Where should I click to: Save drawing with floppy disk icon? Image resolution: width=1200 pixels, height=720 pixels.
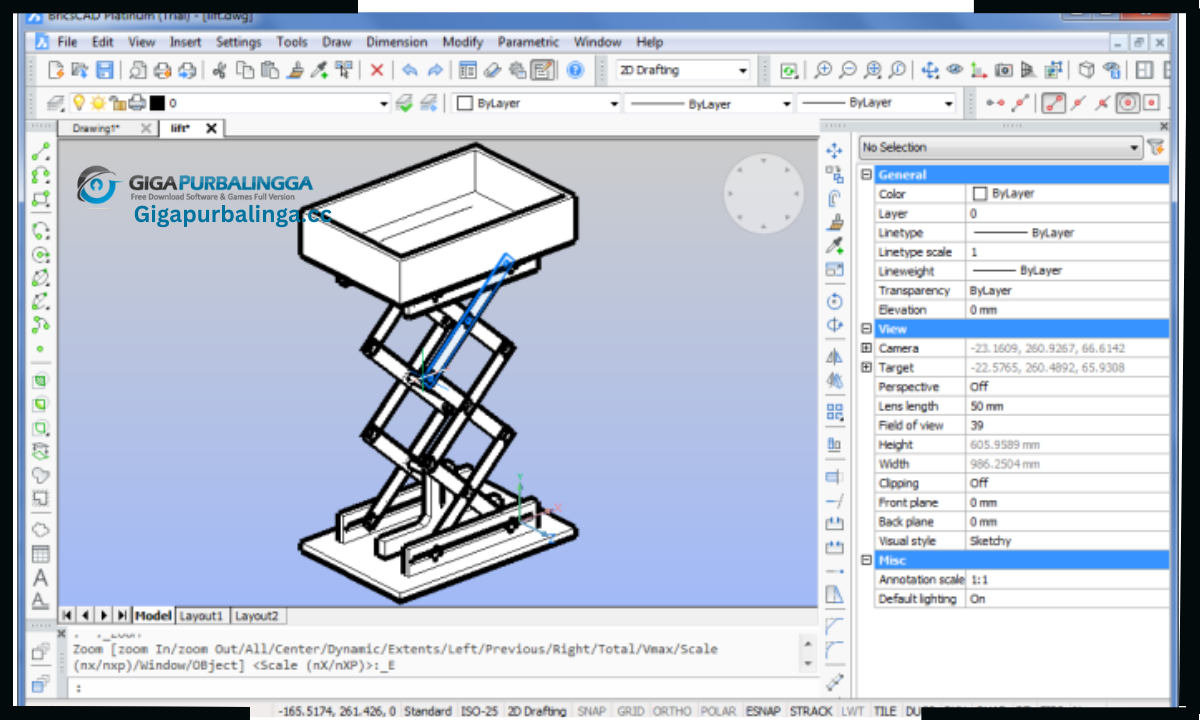pyautogui.click(x=104, y=70)
